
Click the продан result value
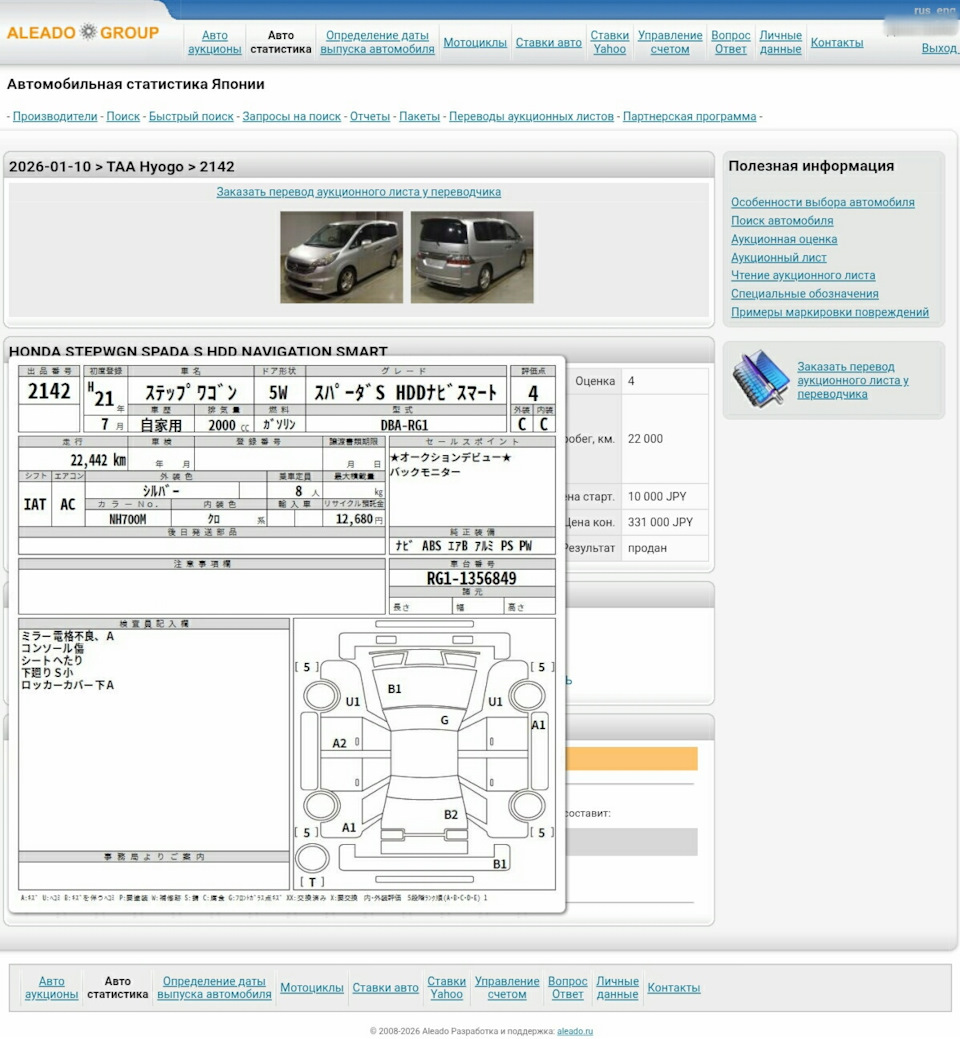647,548
